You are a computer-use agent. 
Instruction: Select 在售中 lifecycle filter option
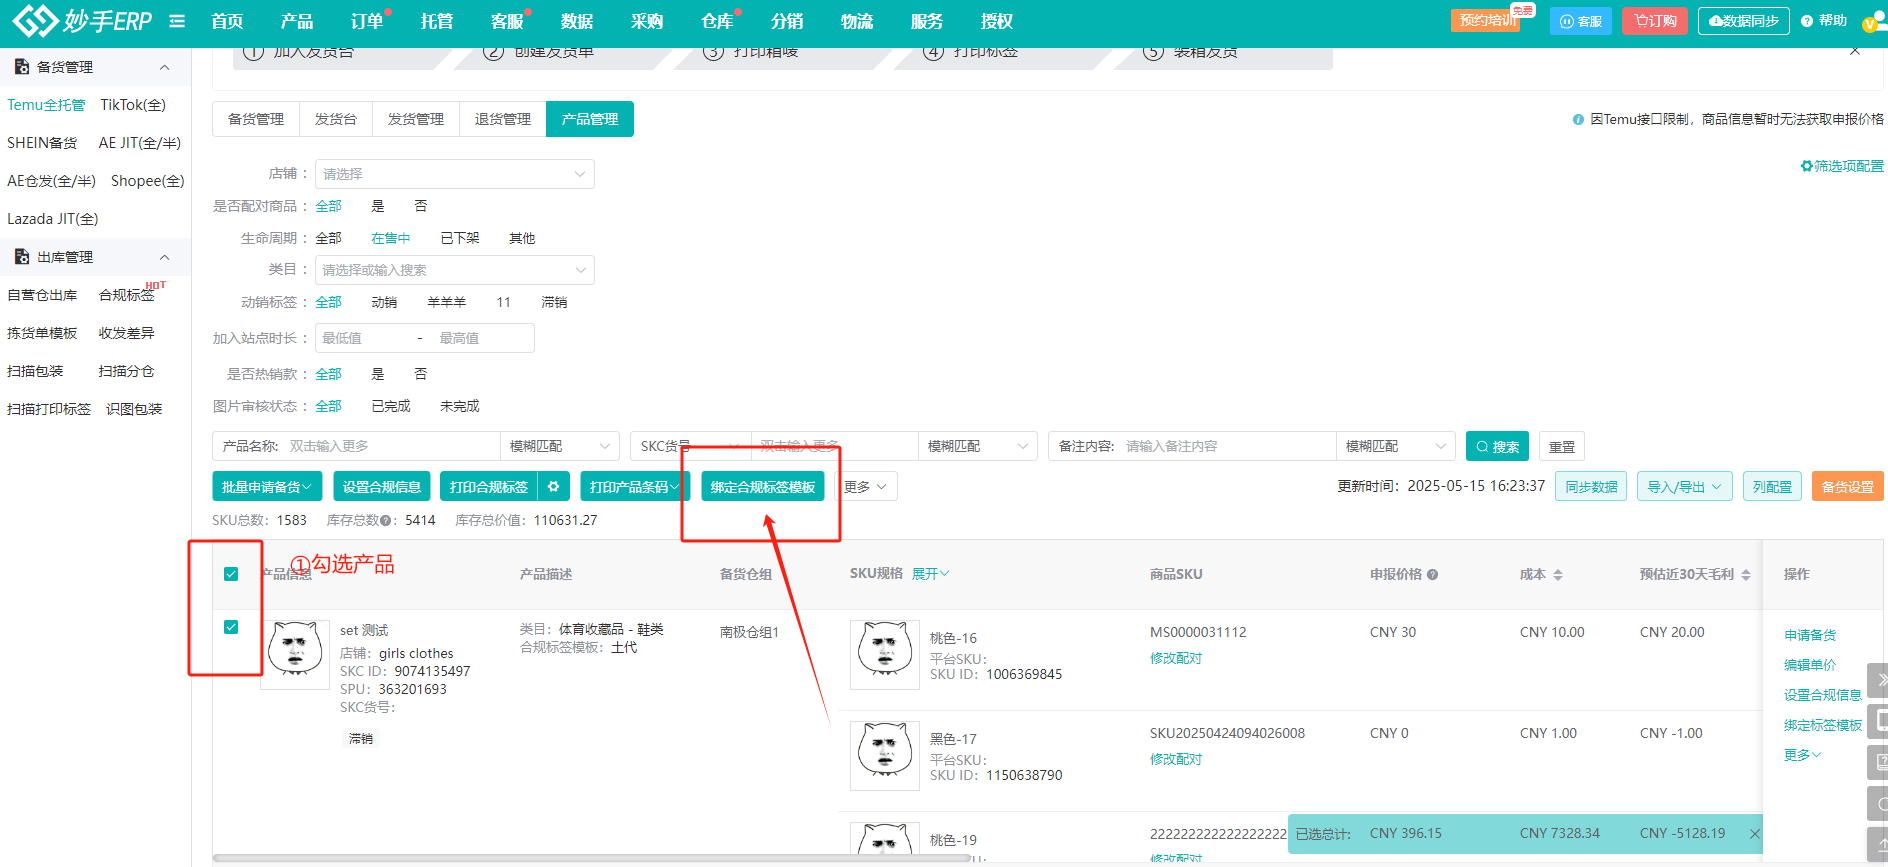[390, 238]
